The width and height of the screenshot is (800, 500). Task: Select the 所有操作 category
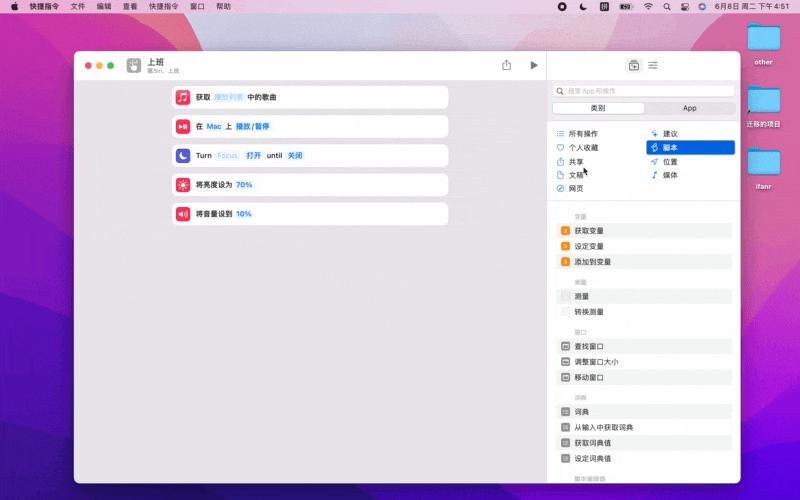pyautogui.click(x=583, y=134)
